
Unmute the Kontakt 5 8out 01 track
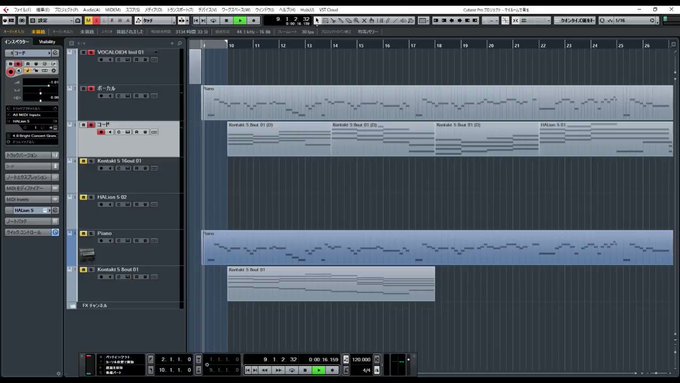pos(83,270)
